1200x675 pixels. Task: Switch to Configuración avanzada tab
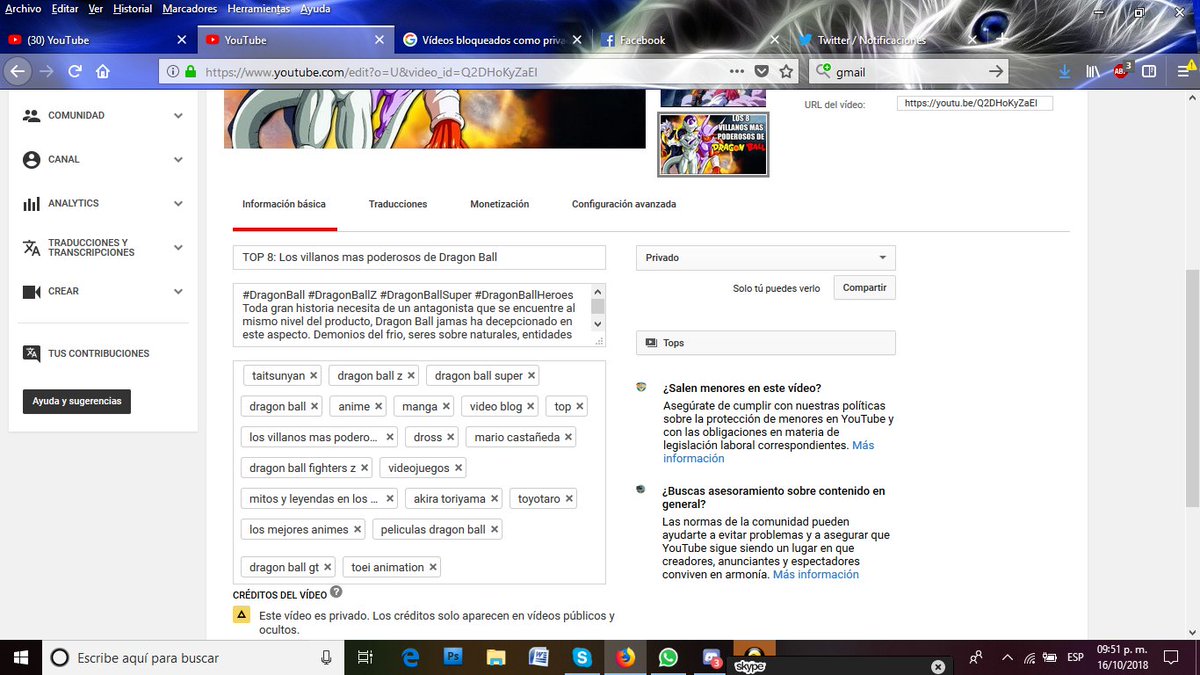tap(624, 204)
